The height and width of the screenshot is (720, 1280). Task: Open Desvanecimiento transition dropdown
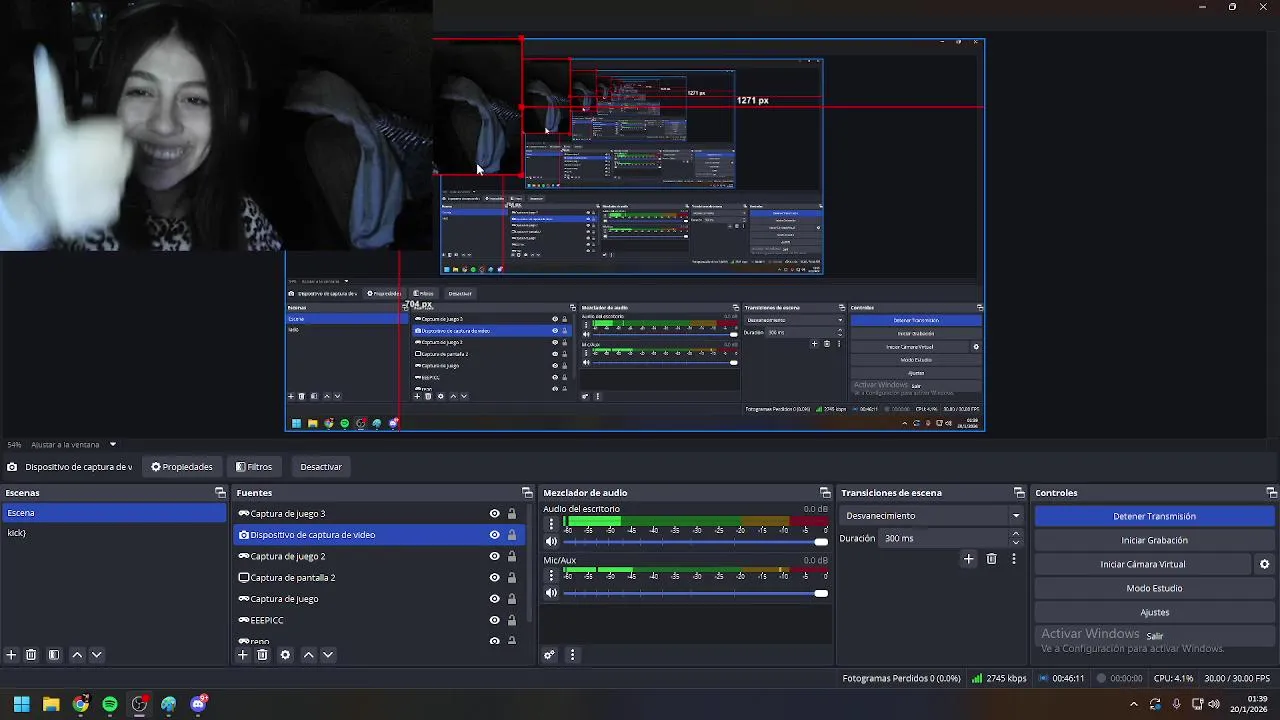pos(932,516)
